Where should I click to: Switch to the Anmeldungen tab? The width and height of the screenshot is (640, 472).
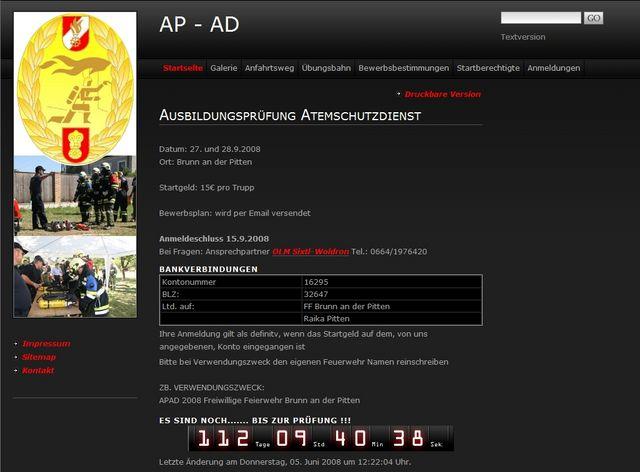[x=554, y=68]
